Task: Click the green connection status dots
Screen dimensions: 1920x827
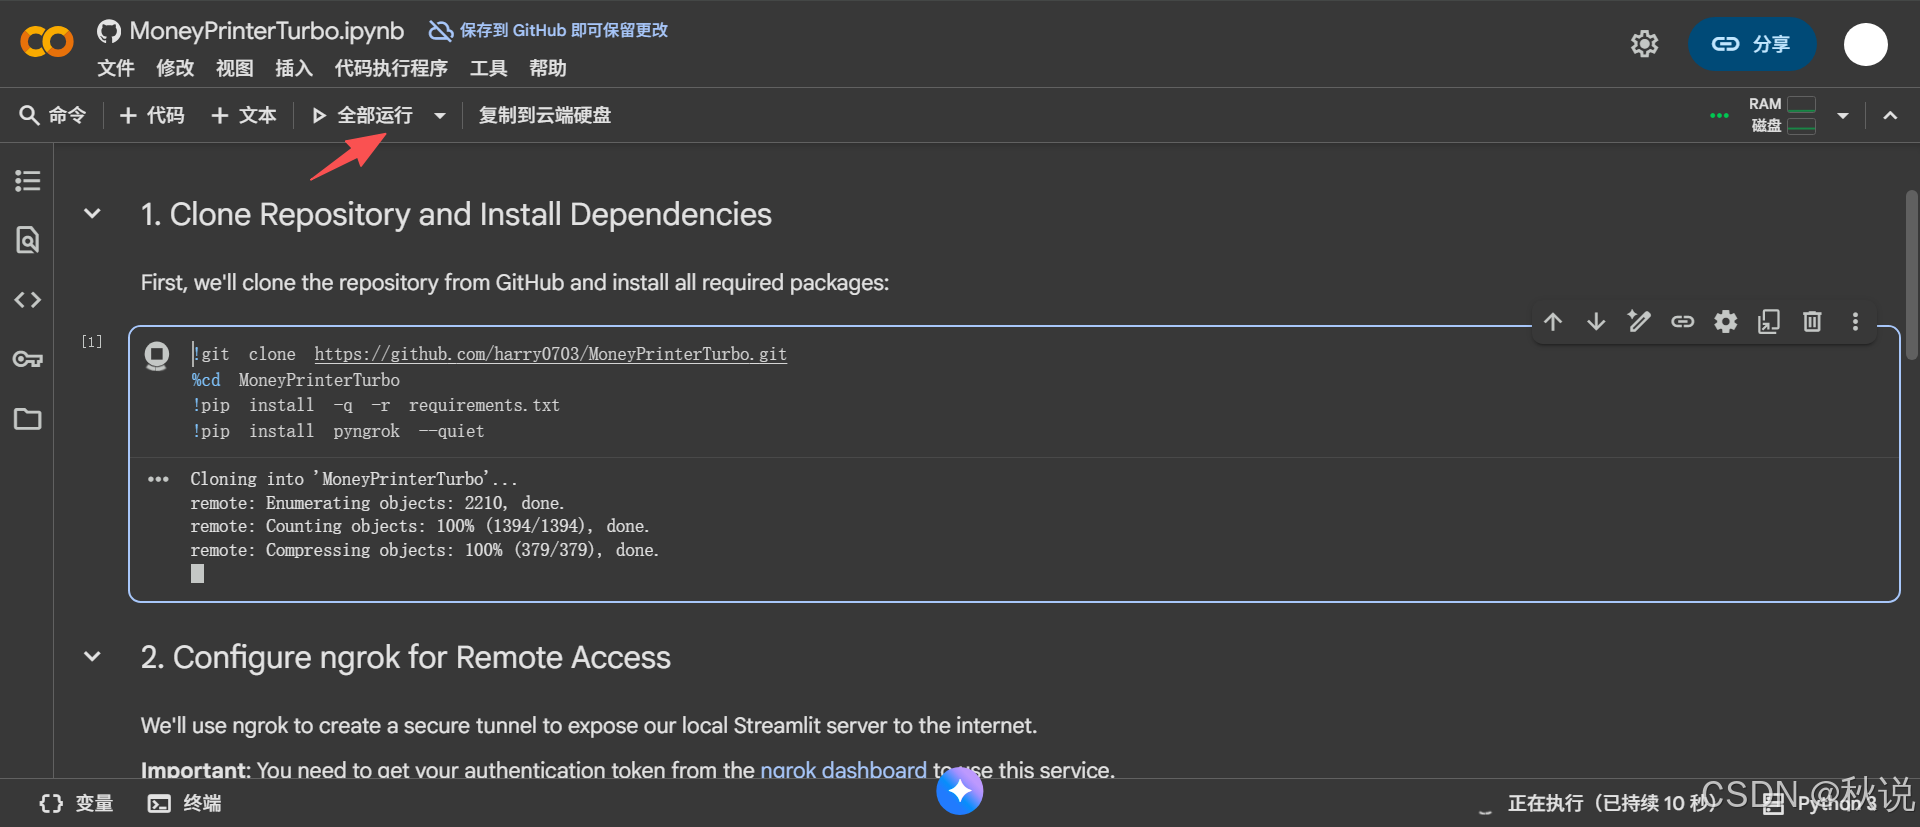Action: tap(1719, 116)
